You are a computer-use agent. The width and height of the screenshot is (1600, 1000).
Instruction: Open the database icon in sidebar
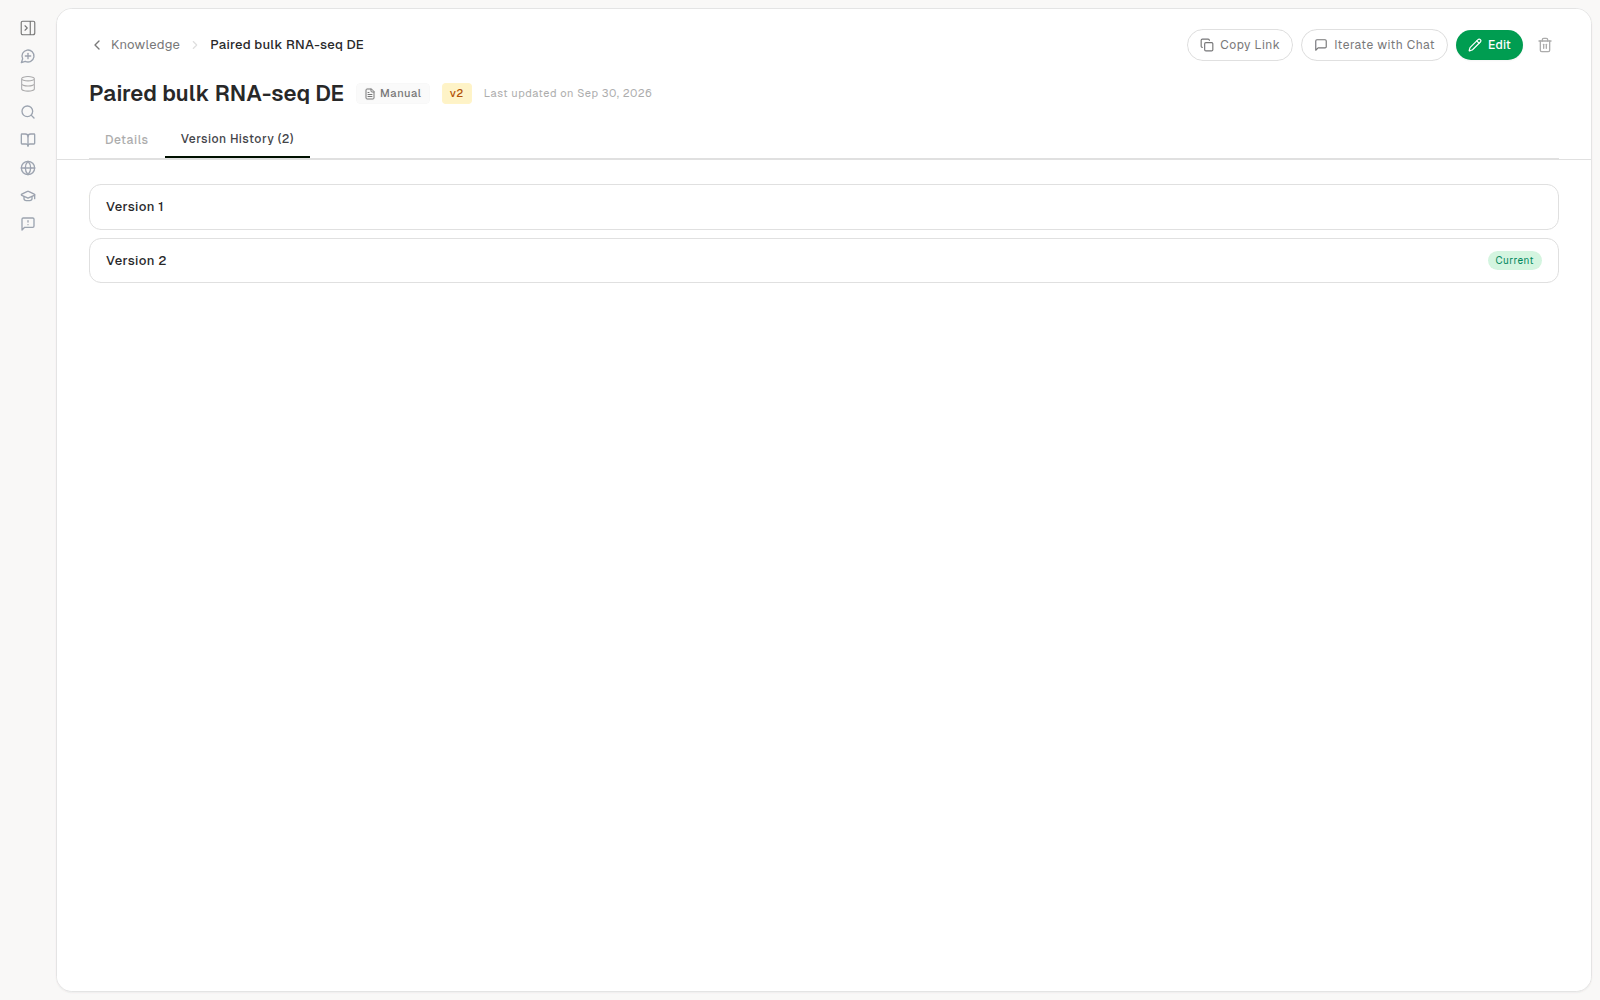coord(28,84)
